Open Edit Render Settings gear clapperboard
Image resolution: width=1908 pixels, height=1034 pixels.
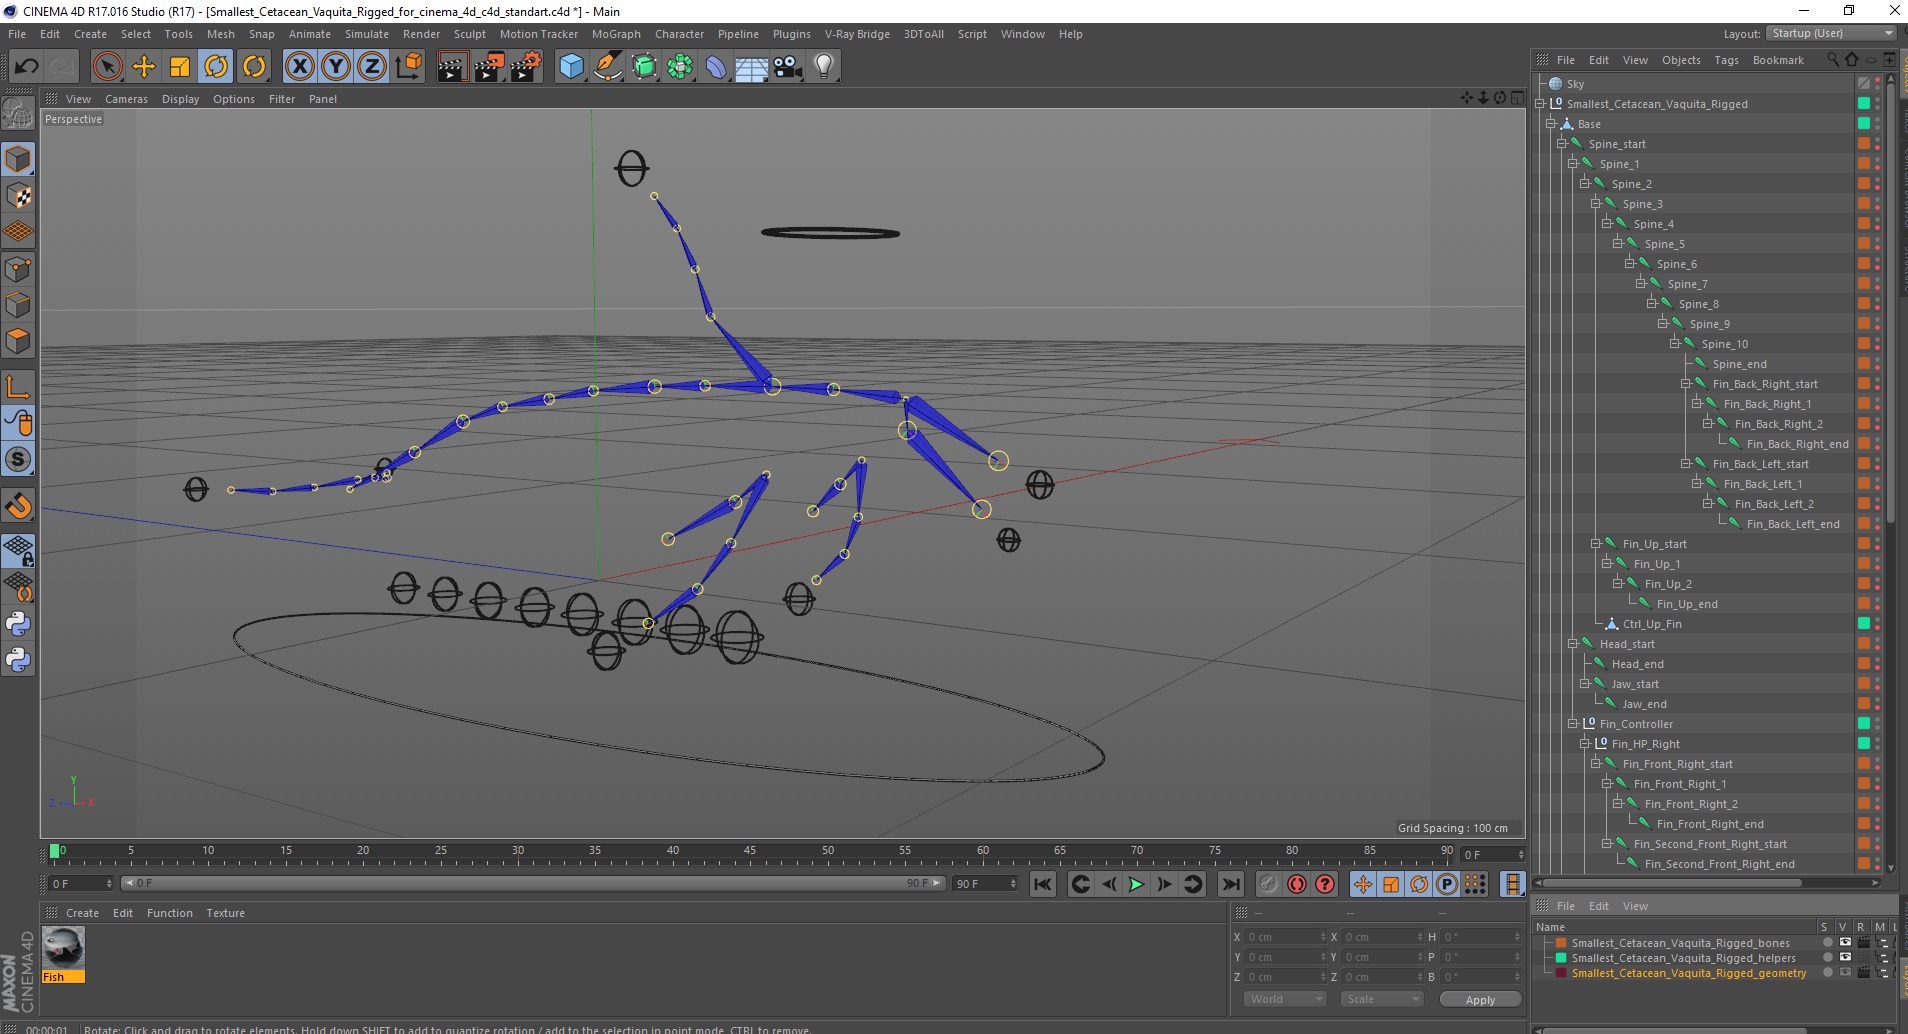(x=526, y=66)
